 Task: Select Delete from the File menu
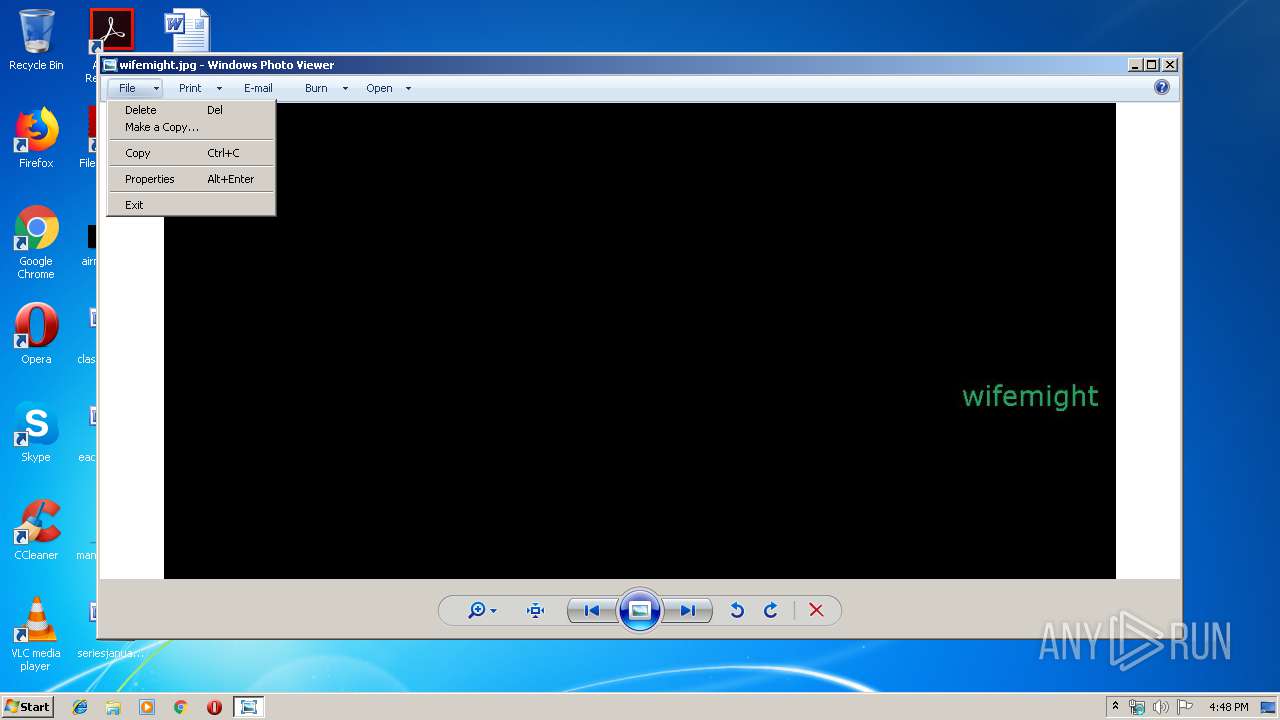[191, 110]
